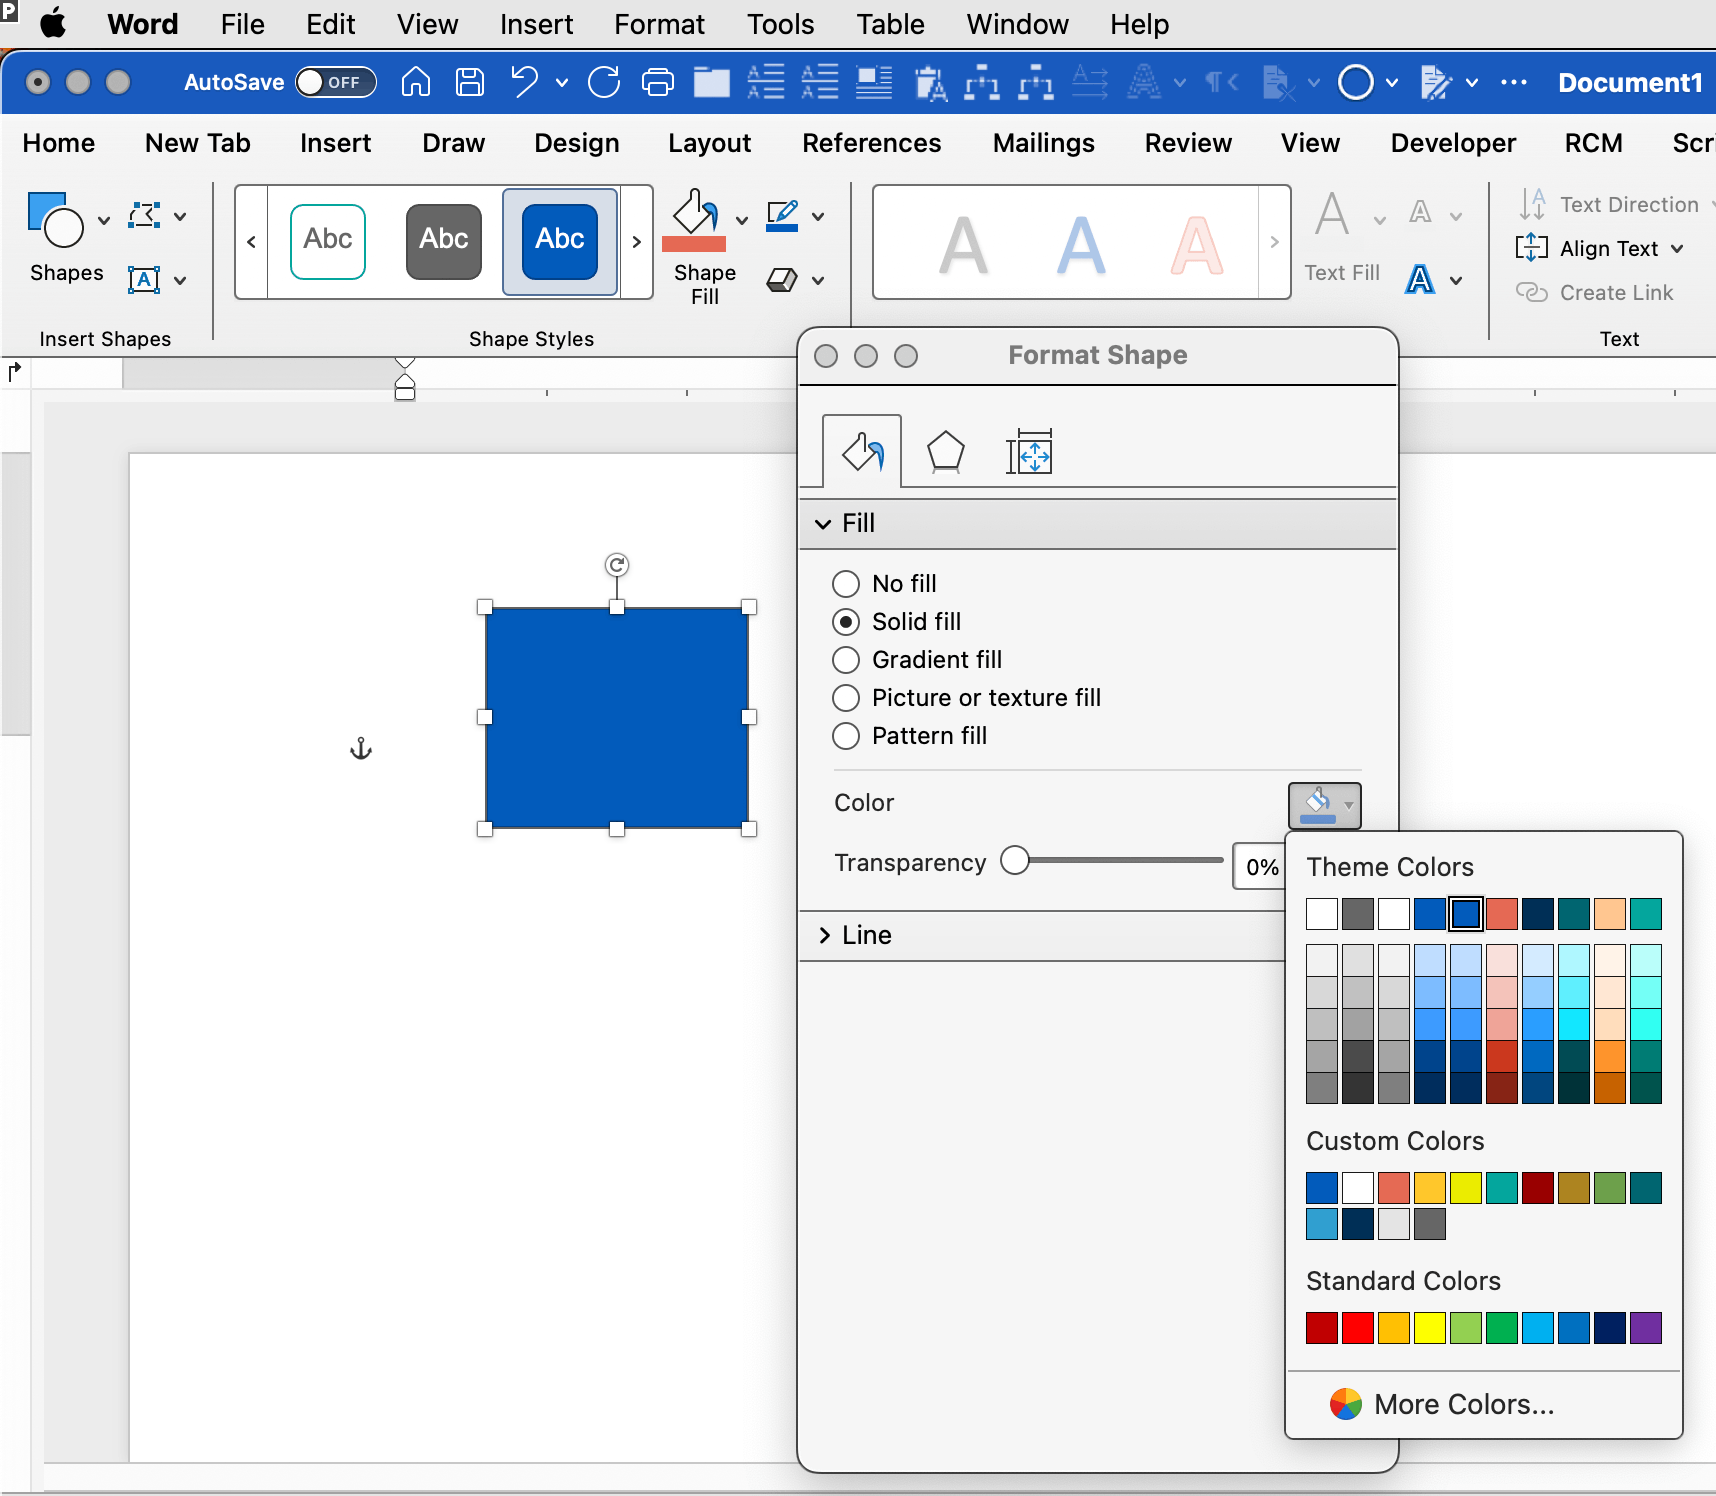This screenshot has height=1496, width=1716.
Task: Open the Shape Effects dropdown arrow
Action: pyautogui.click(x=818, y=280)
